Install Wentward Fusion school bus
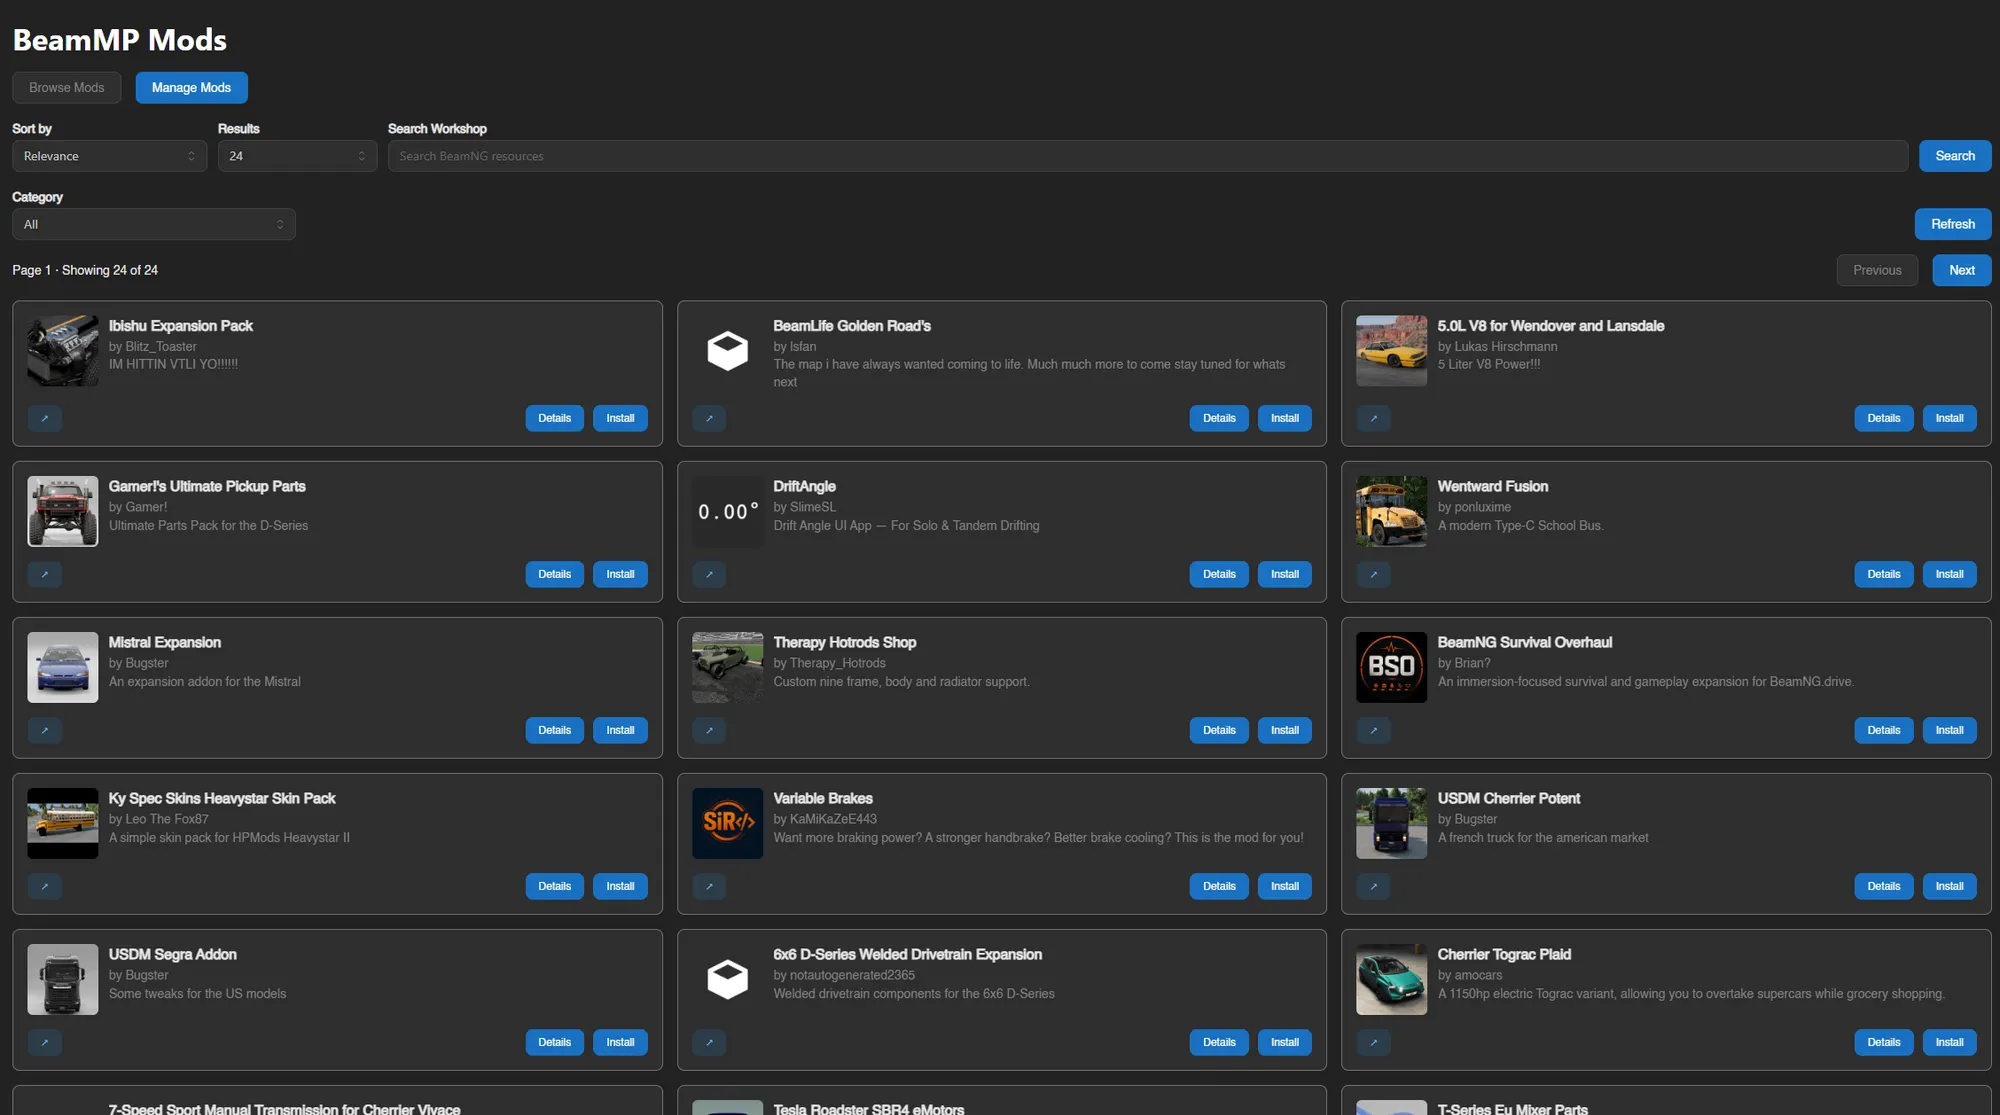This screenshot has width=2000, height=1115. 1949,574
